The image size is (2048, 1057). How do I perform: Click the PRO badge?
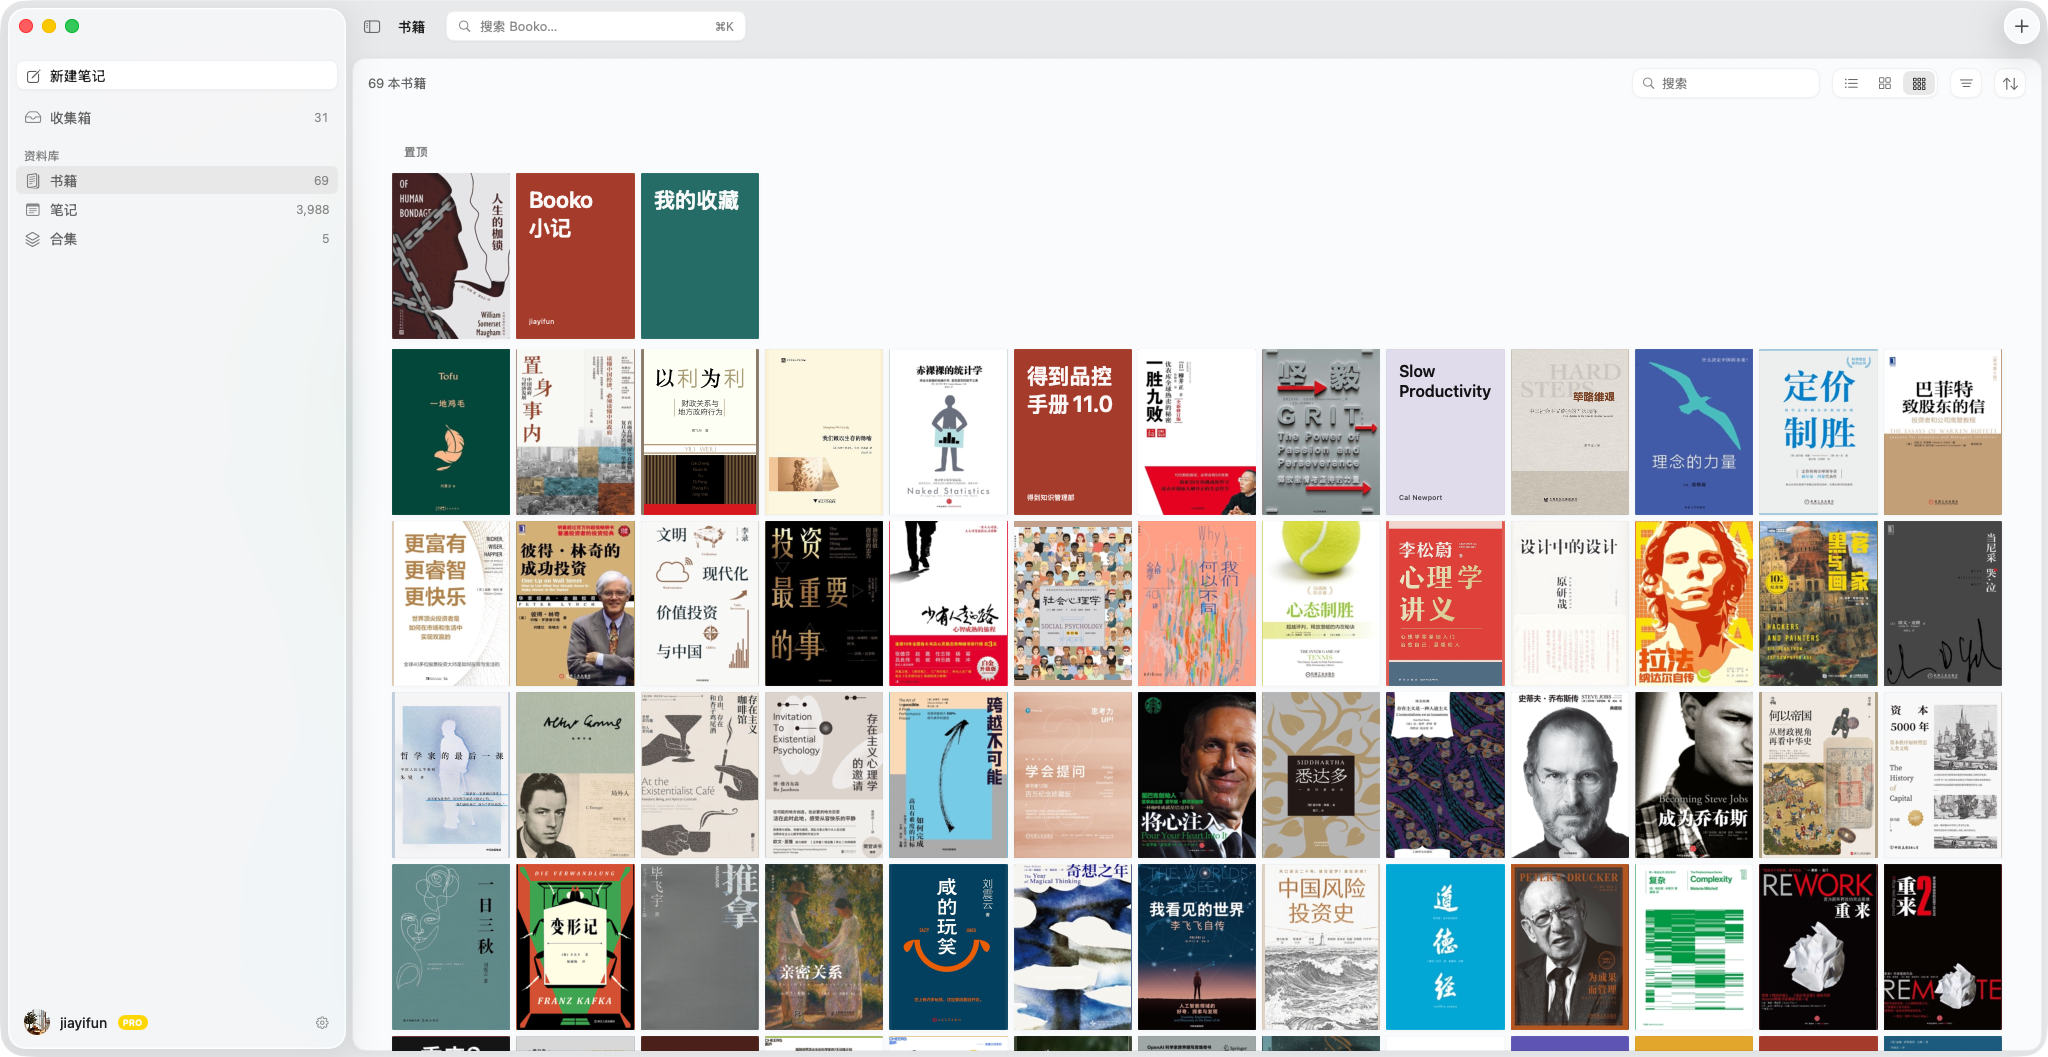[133, 1023]
